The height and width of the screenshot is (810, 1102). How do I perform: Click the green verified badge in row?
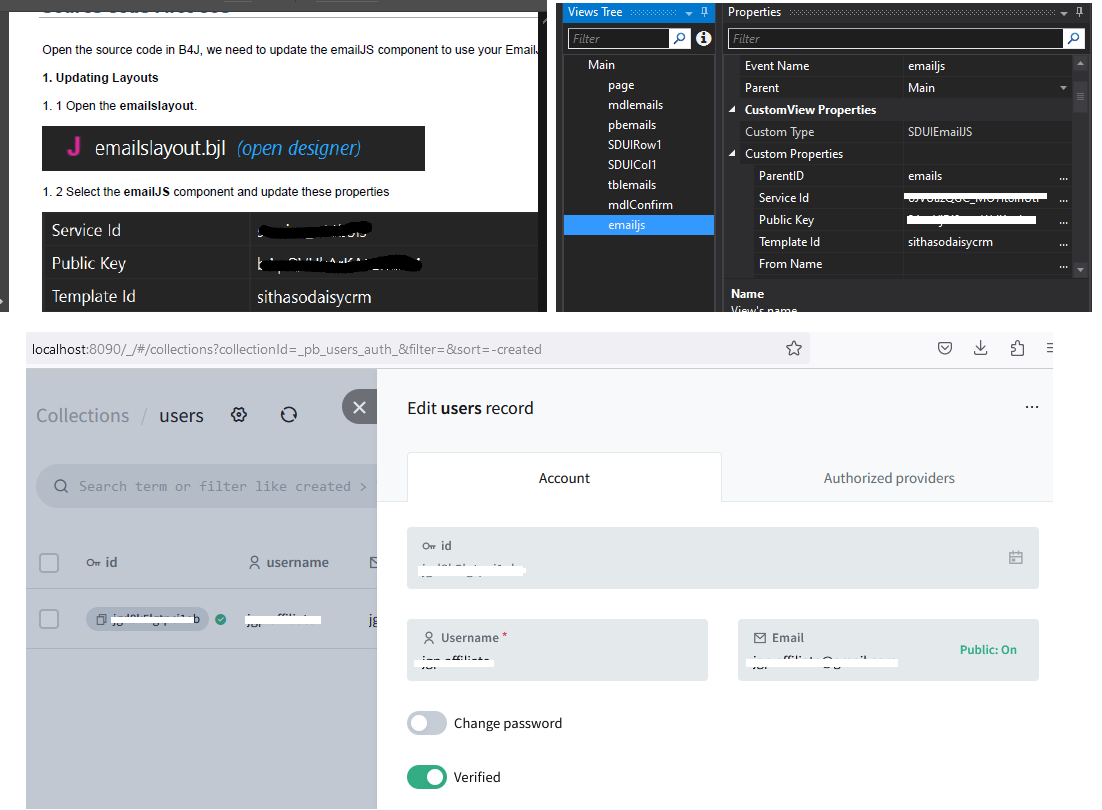click(221, 619)
